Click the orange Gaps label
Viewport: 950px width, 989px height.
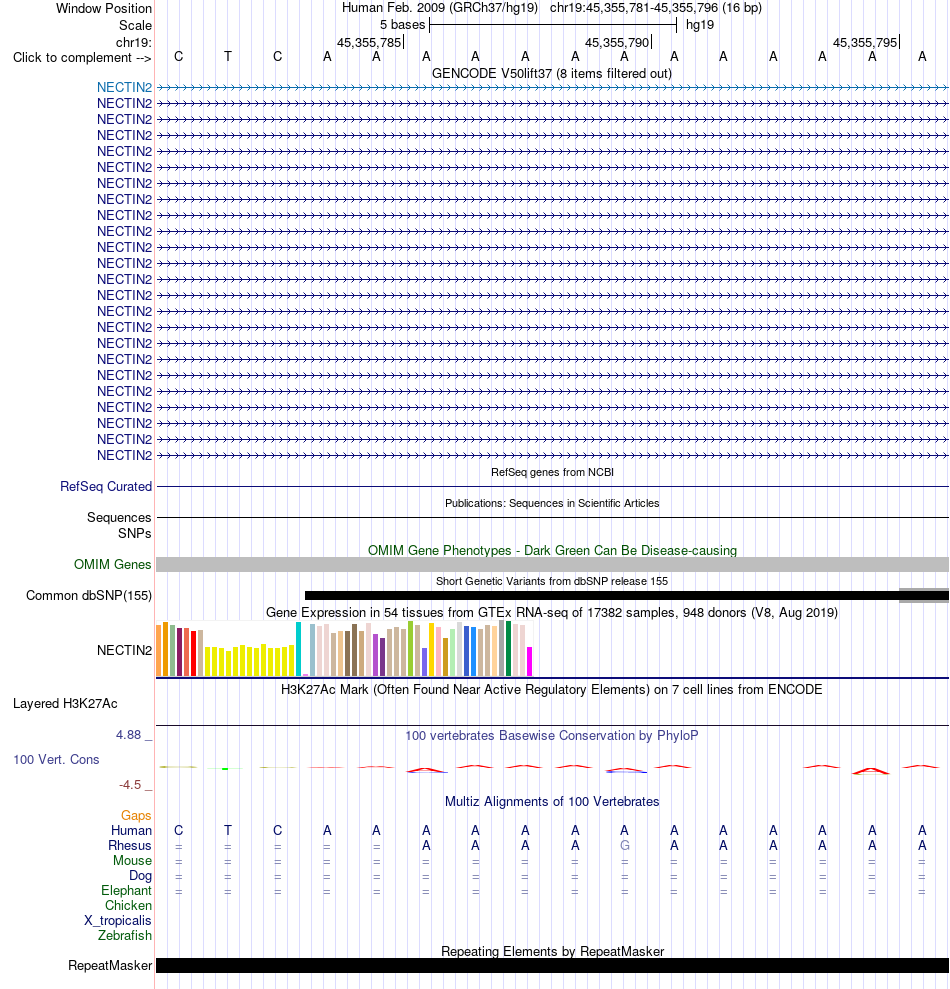point(136,816)
